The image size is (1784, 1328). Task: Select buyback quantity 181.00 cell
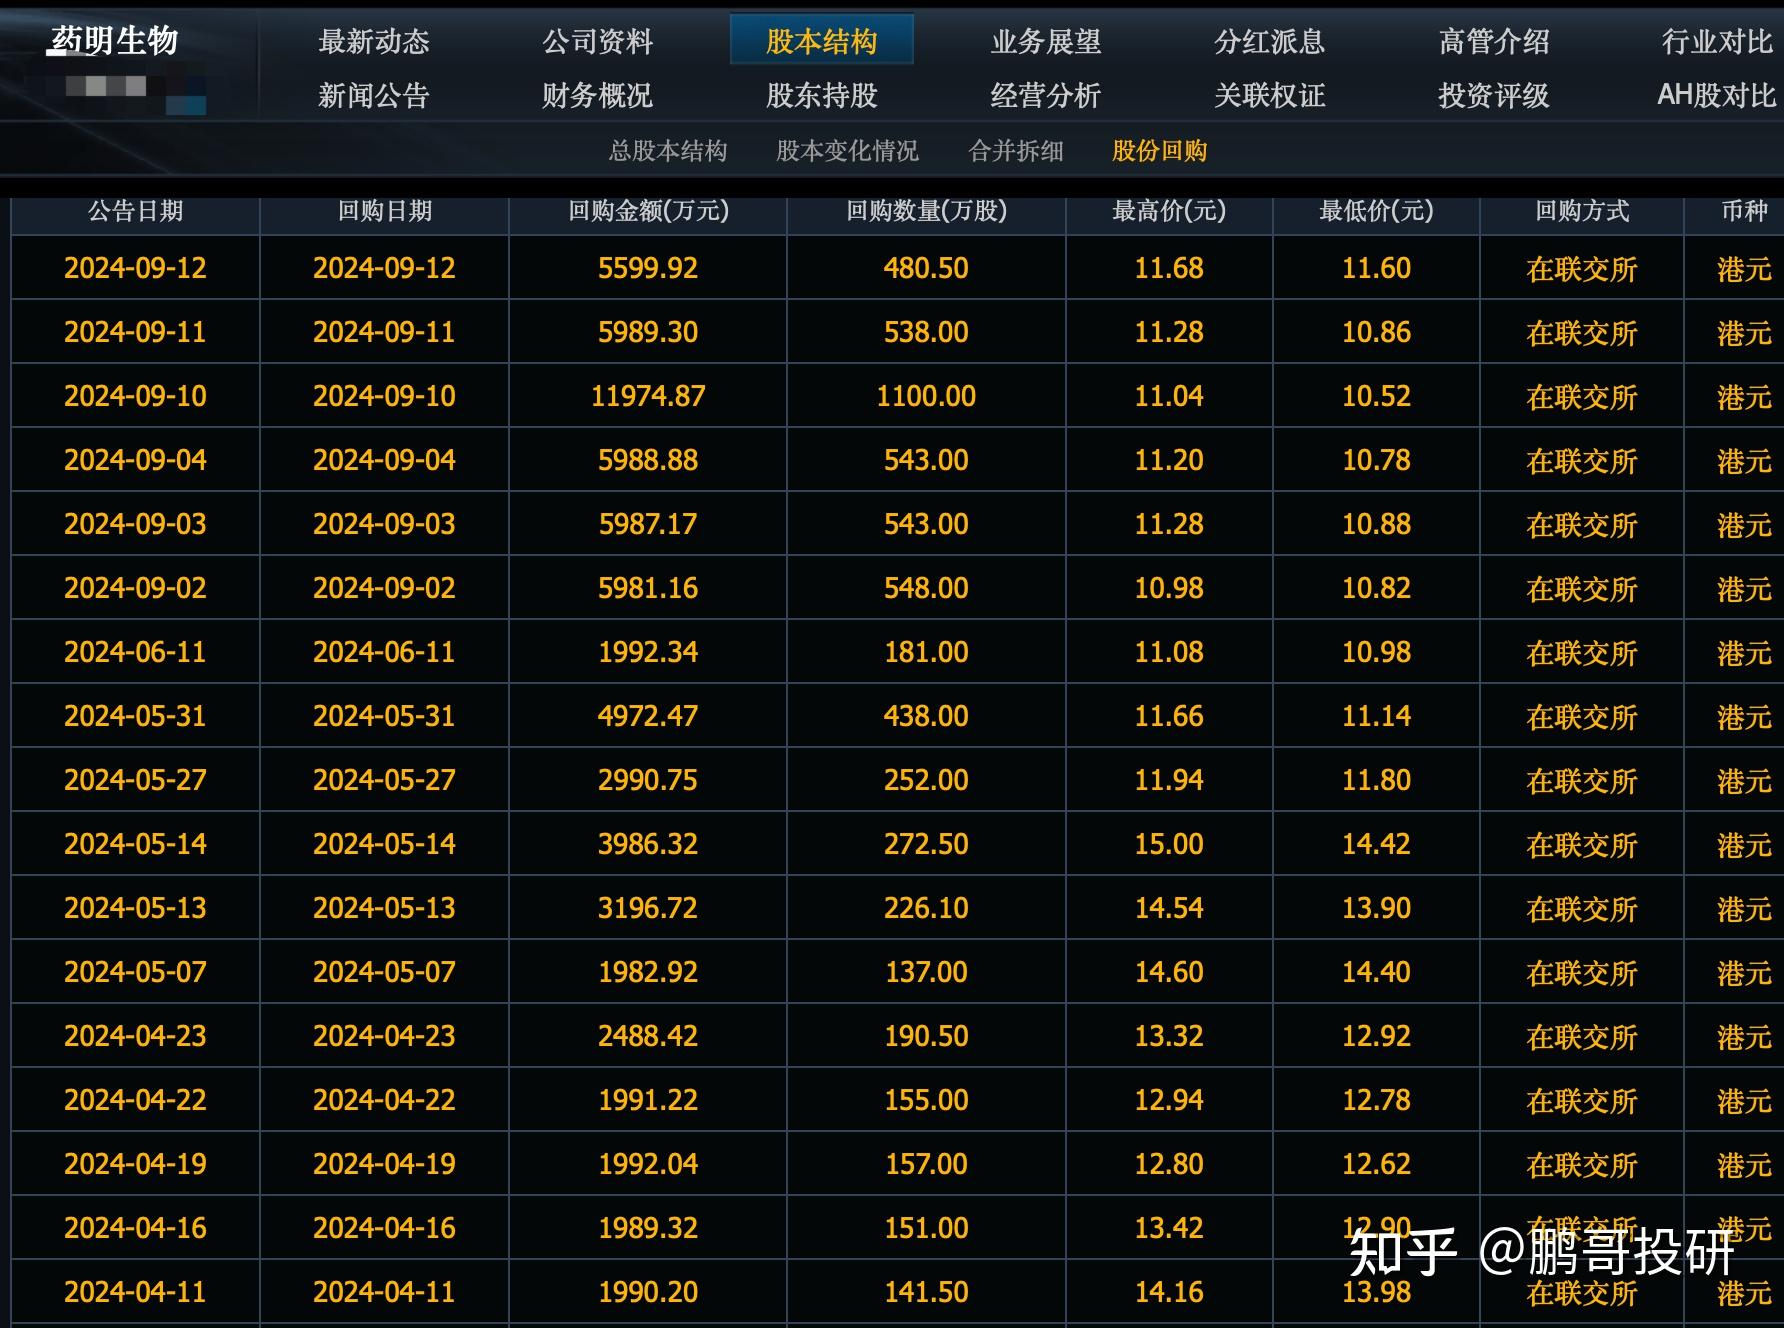(x=927, y=652)
